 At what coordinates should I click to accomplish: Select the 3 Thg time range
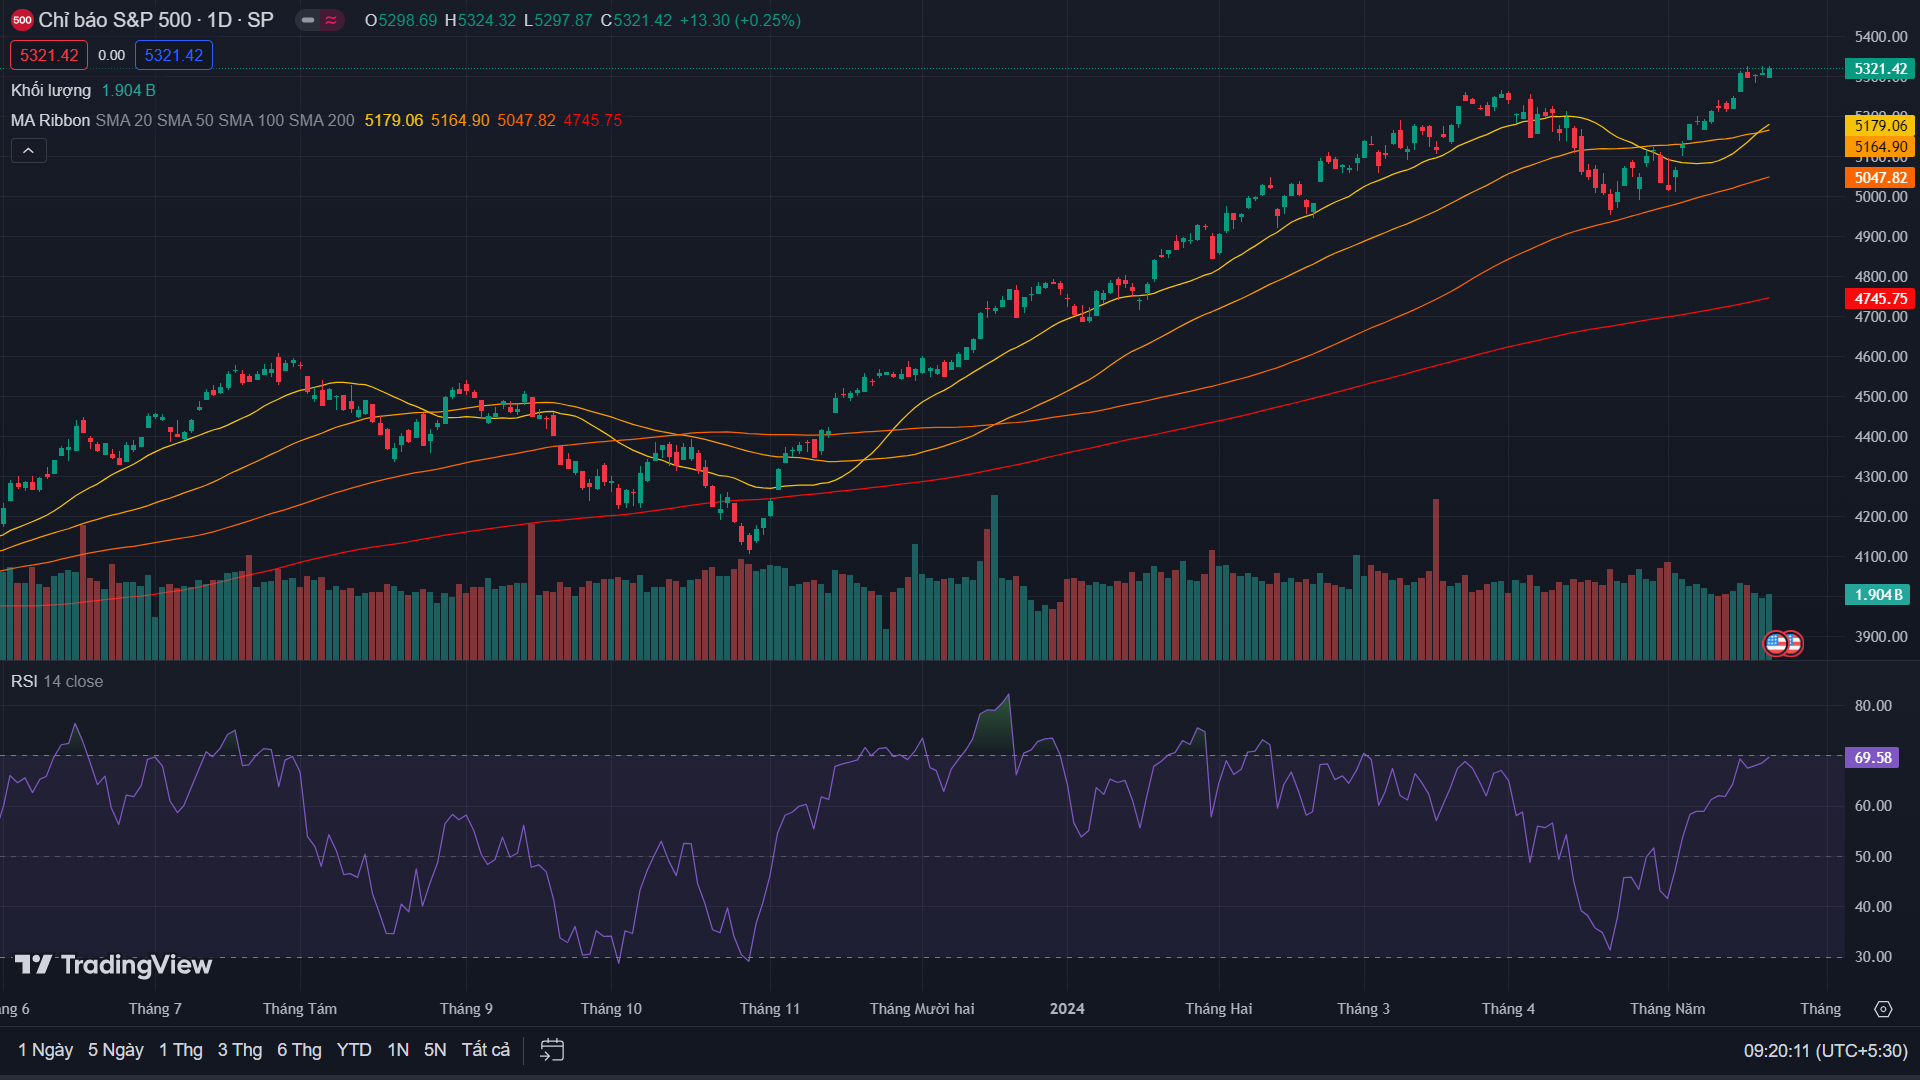[x=240, y=1050]
